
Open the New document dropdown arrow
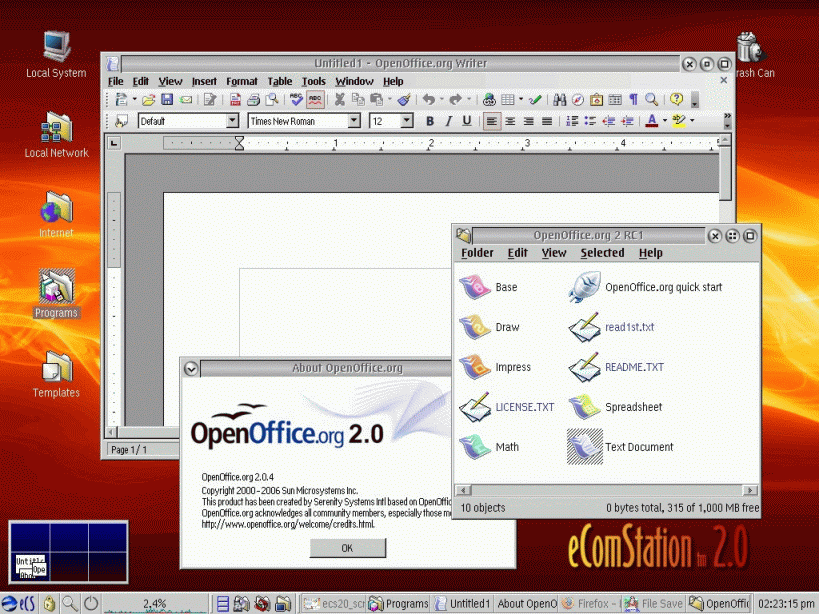pyautogui.click(x=134, y=99)
